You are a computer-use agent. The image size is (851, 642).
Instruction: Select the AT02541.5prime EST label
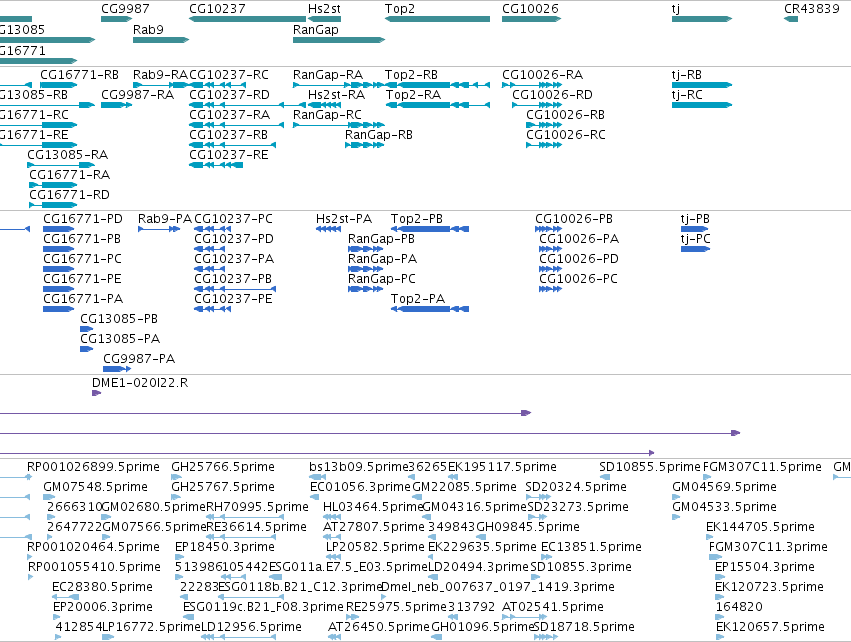coord(552,607)
